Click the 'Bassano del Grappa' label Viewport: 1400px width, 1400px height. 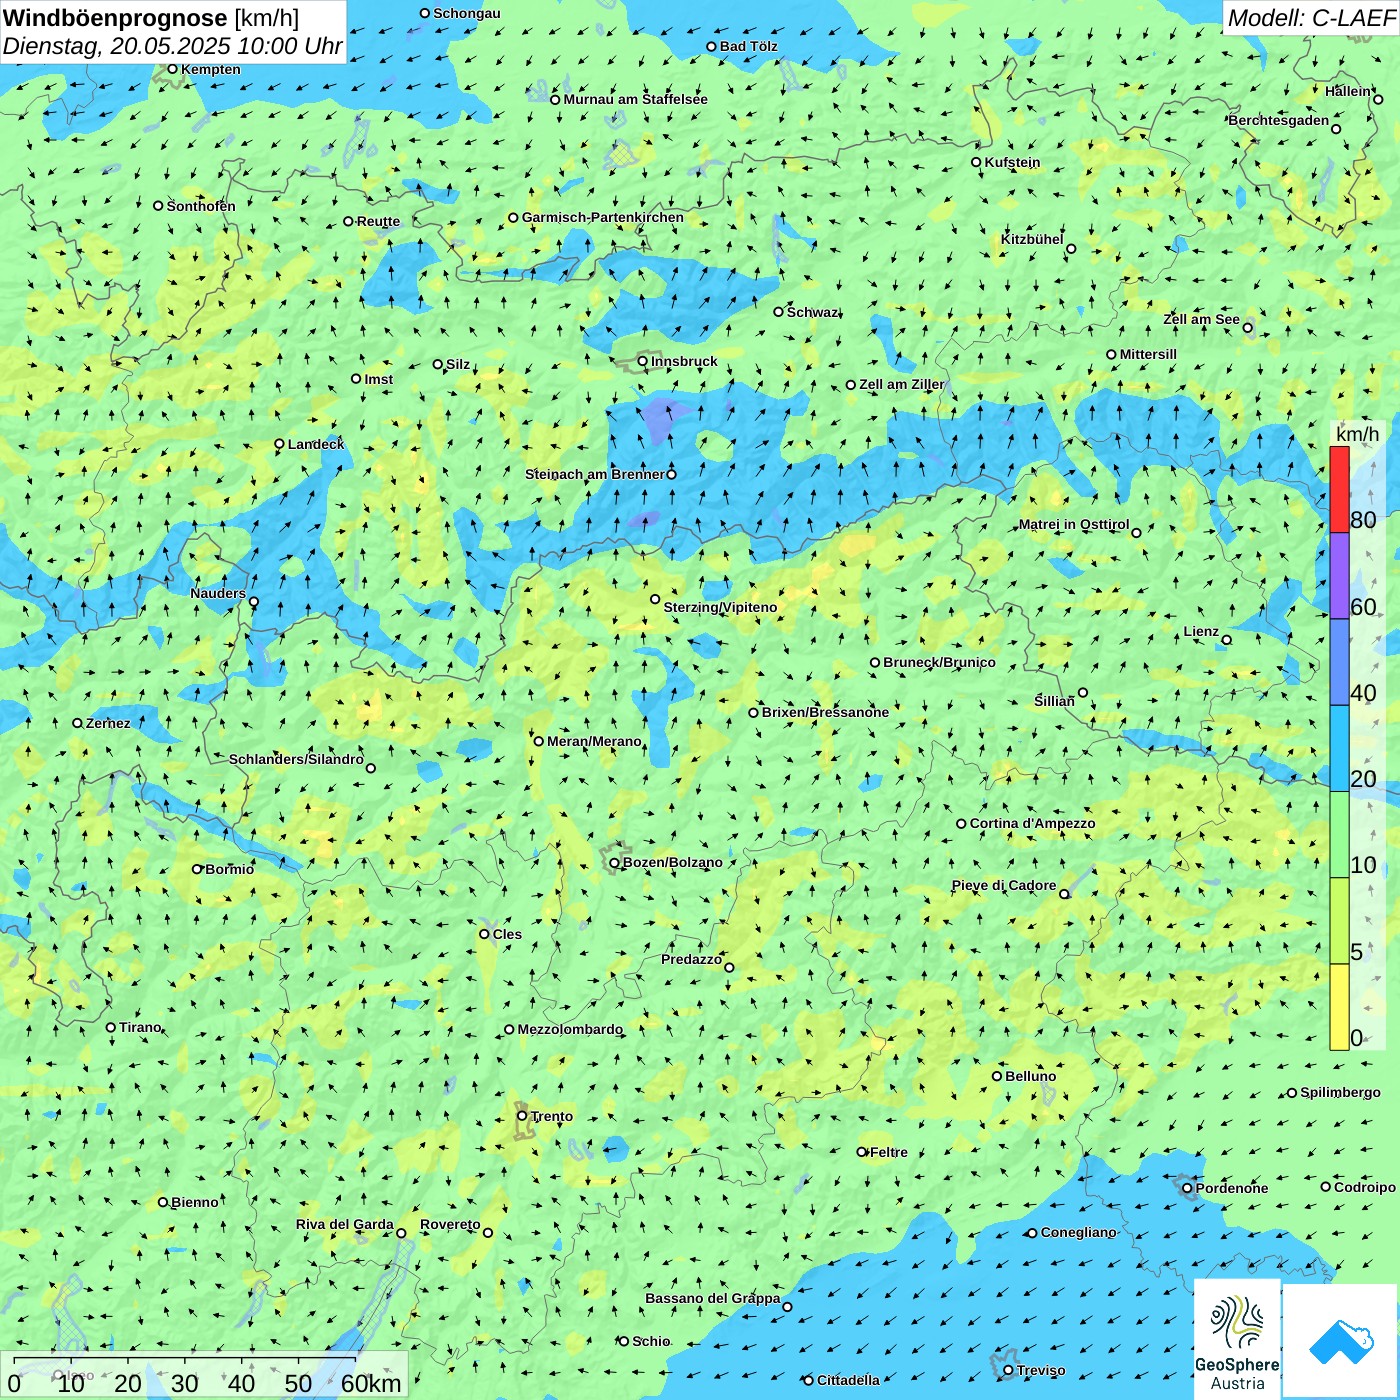(x=713, y=1298)
